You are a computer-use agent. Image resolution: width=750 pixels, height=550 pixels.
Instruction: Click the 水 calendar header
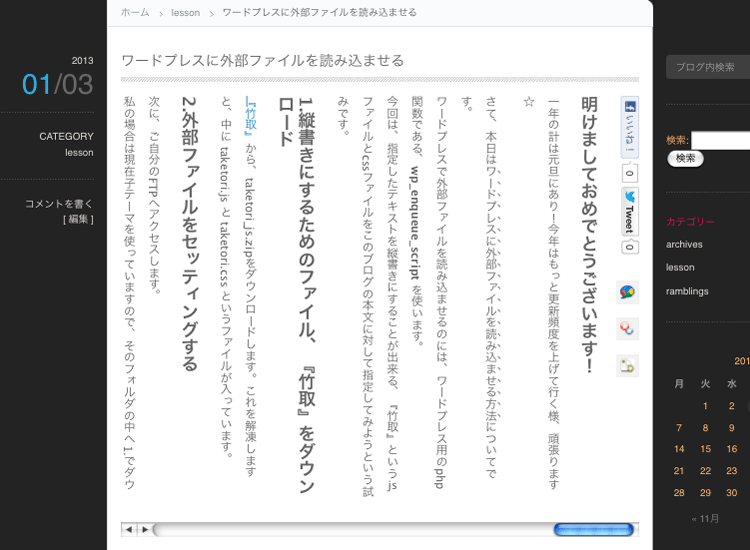[731, 384]
